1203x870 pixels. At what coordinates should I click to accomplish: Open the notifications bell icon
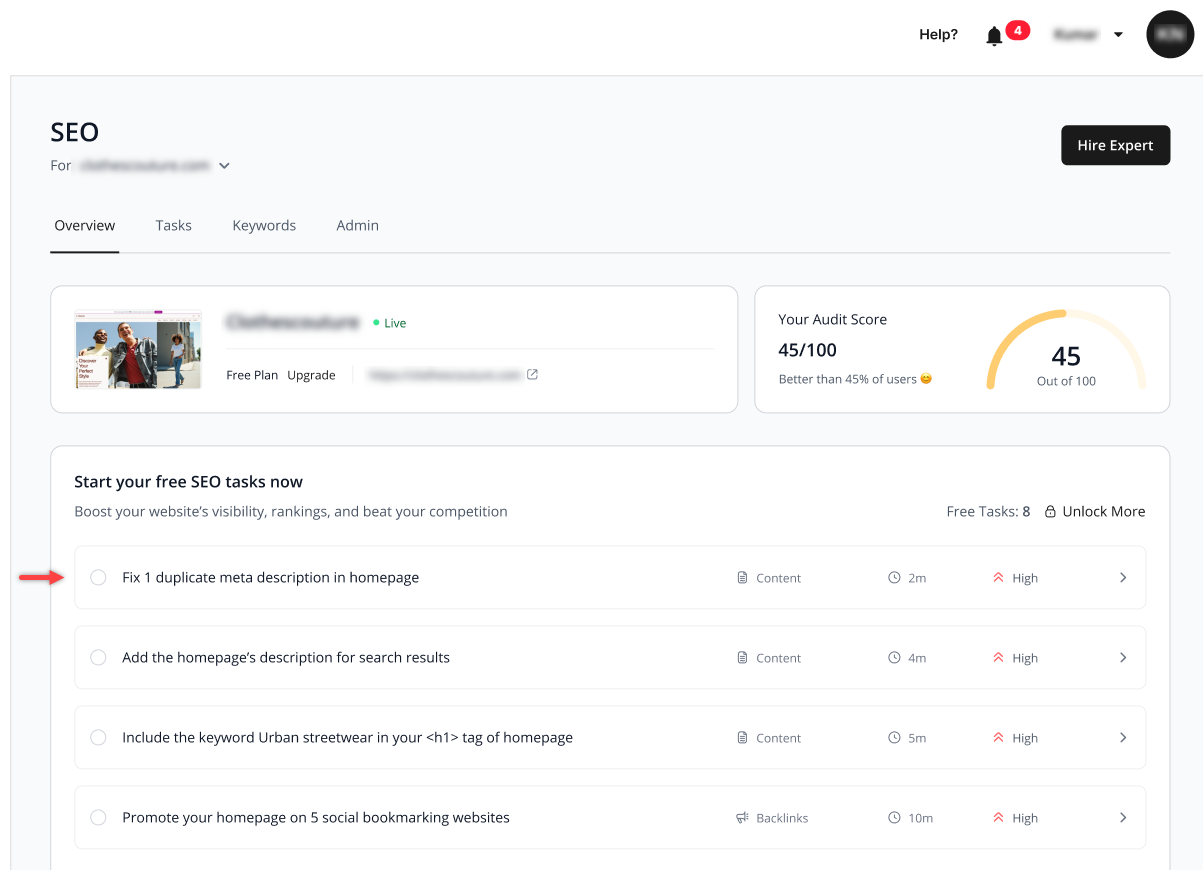[994, 36]
